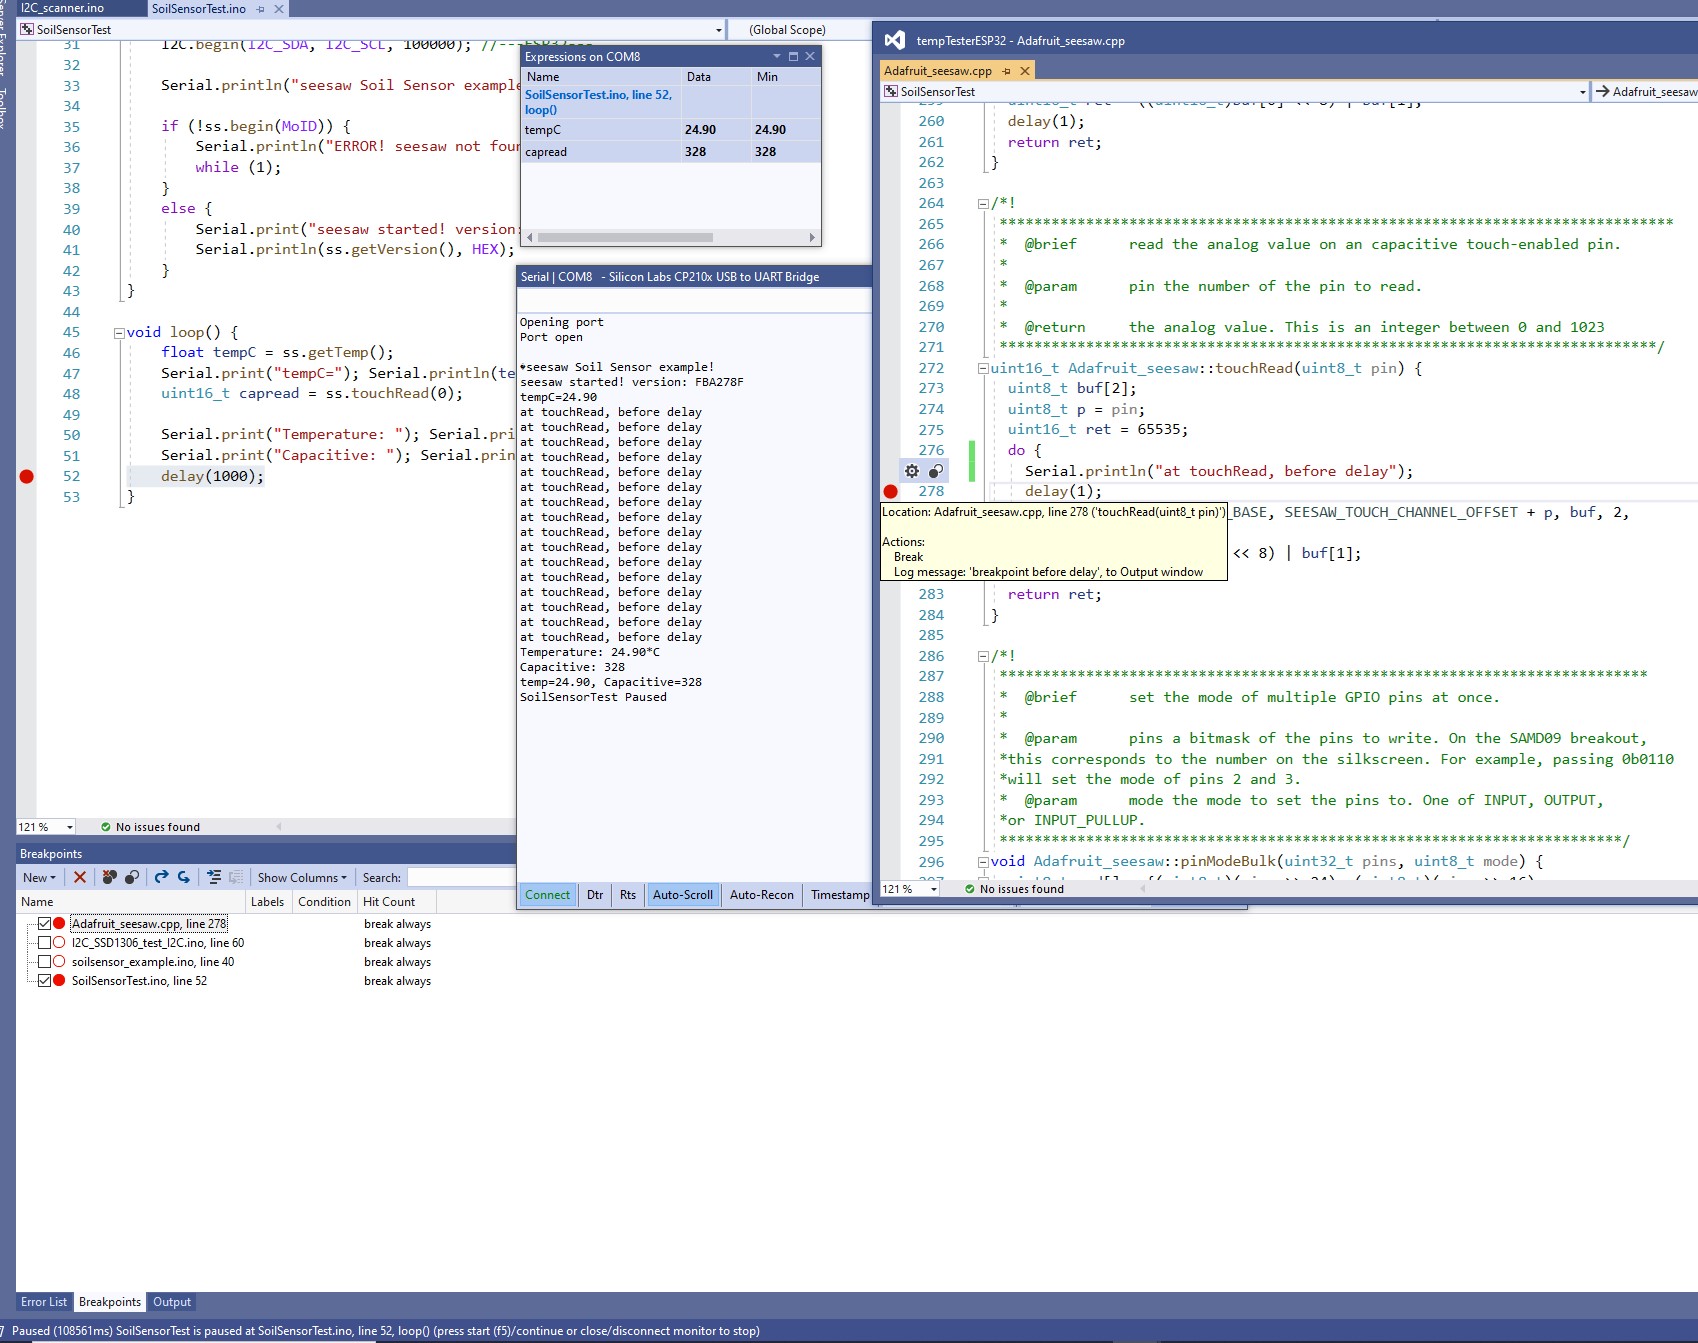The height and width of the screenshot is (1343, 1698).
Task: Click Delete All Breakpoints icon
Action: click(109, 877)
